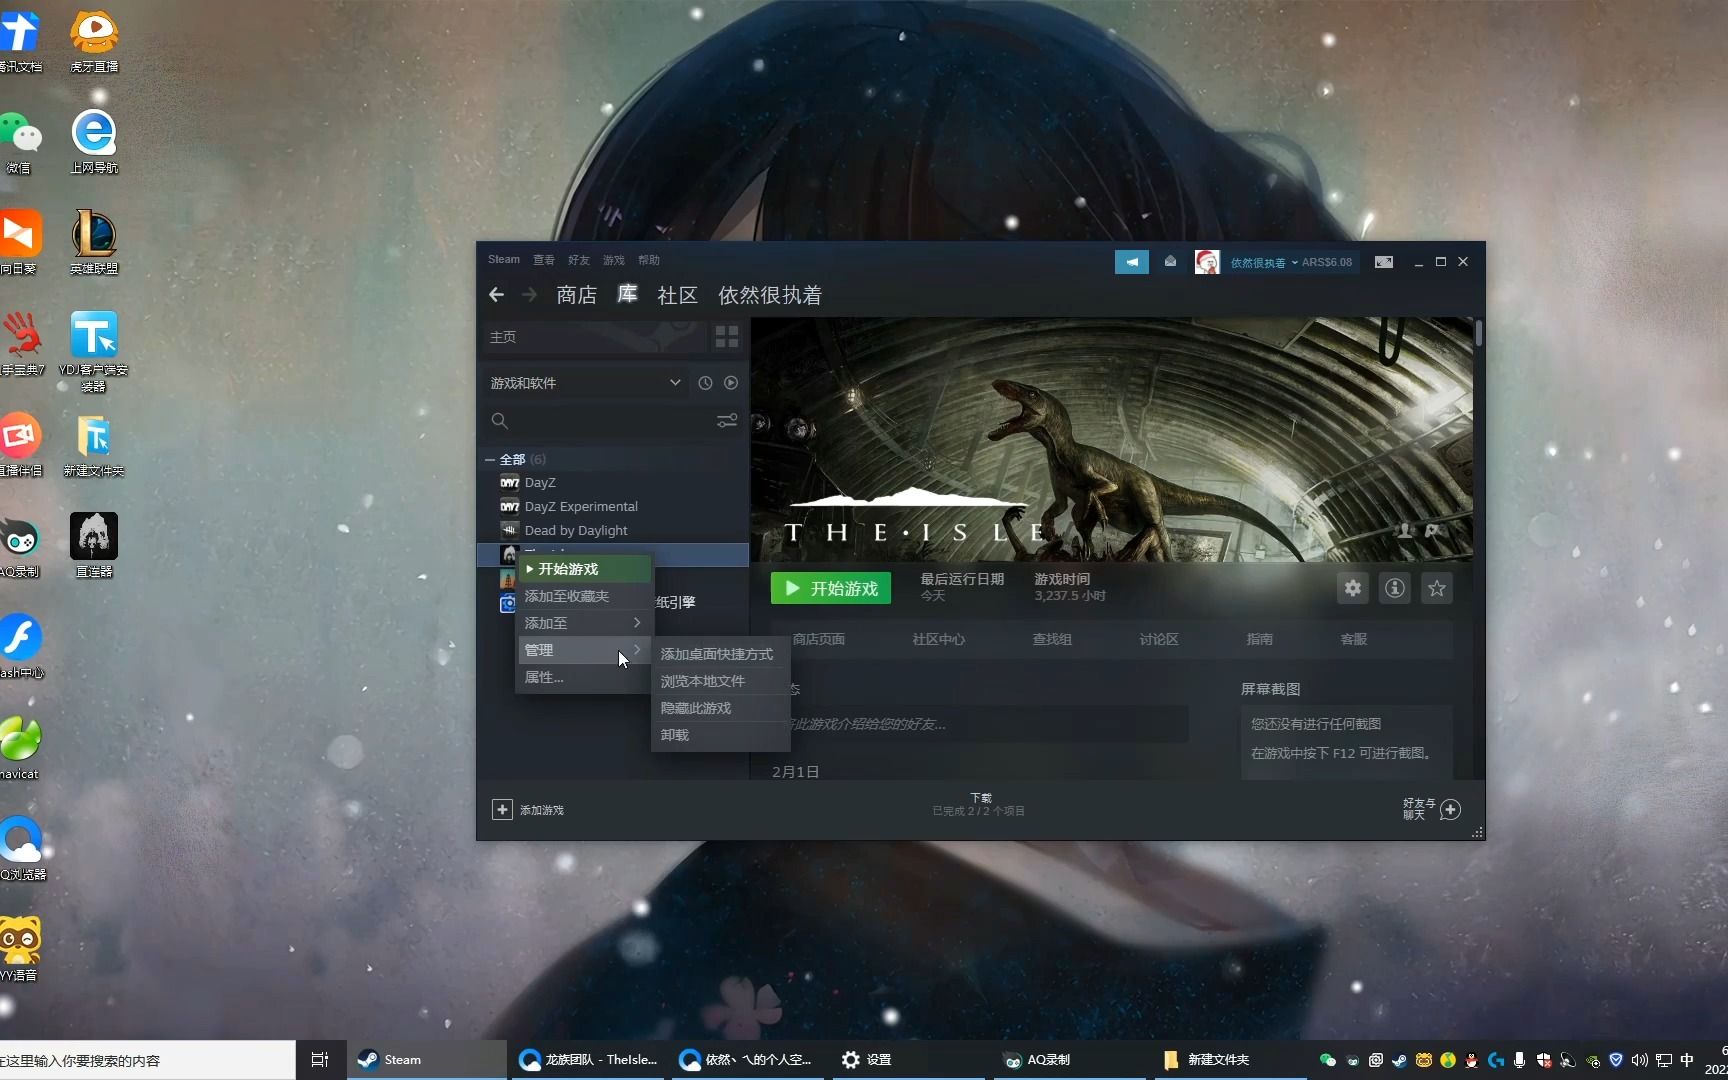This screenshot has height=1080, width=1728.
Task: Sort library by recent activity clock icon
Action: (705, 383)
